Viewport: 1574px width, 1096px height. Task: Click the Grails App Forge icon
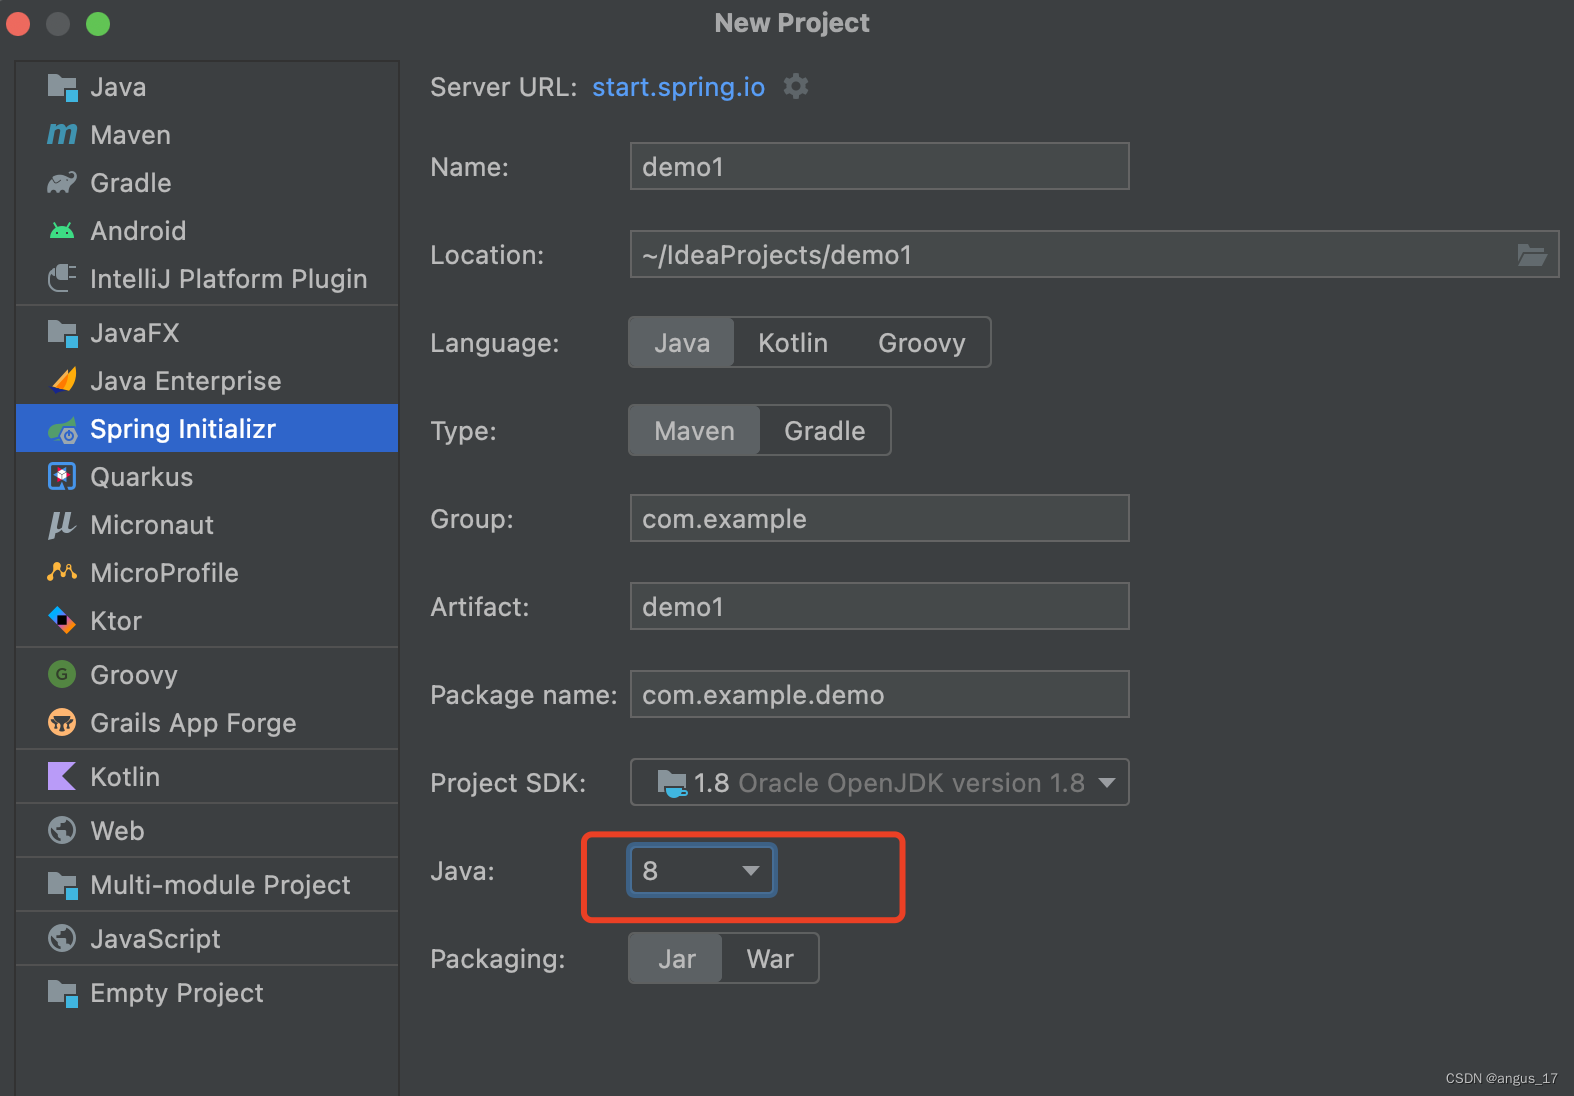[62, 722]
